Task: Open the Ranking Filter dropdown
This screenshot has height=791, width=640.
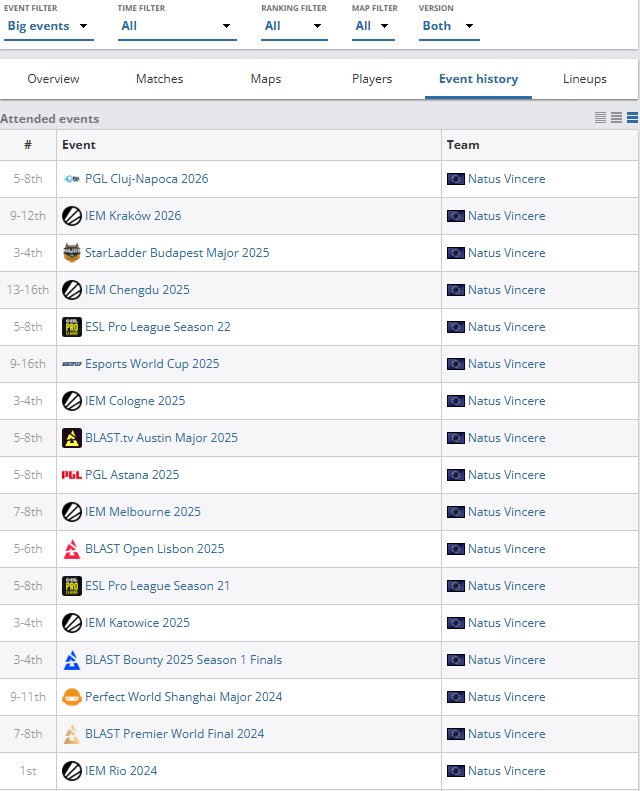Action: [x=294, y=26]
